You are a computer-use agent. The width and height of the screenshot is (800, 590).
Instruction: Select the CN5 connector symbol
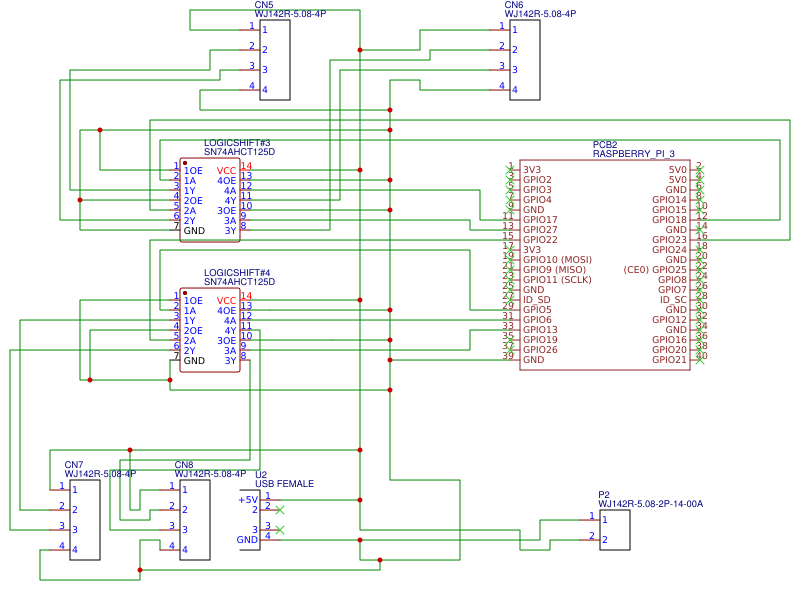coord(274,58)
